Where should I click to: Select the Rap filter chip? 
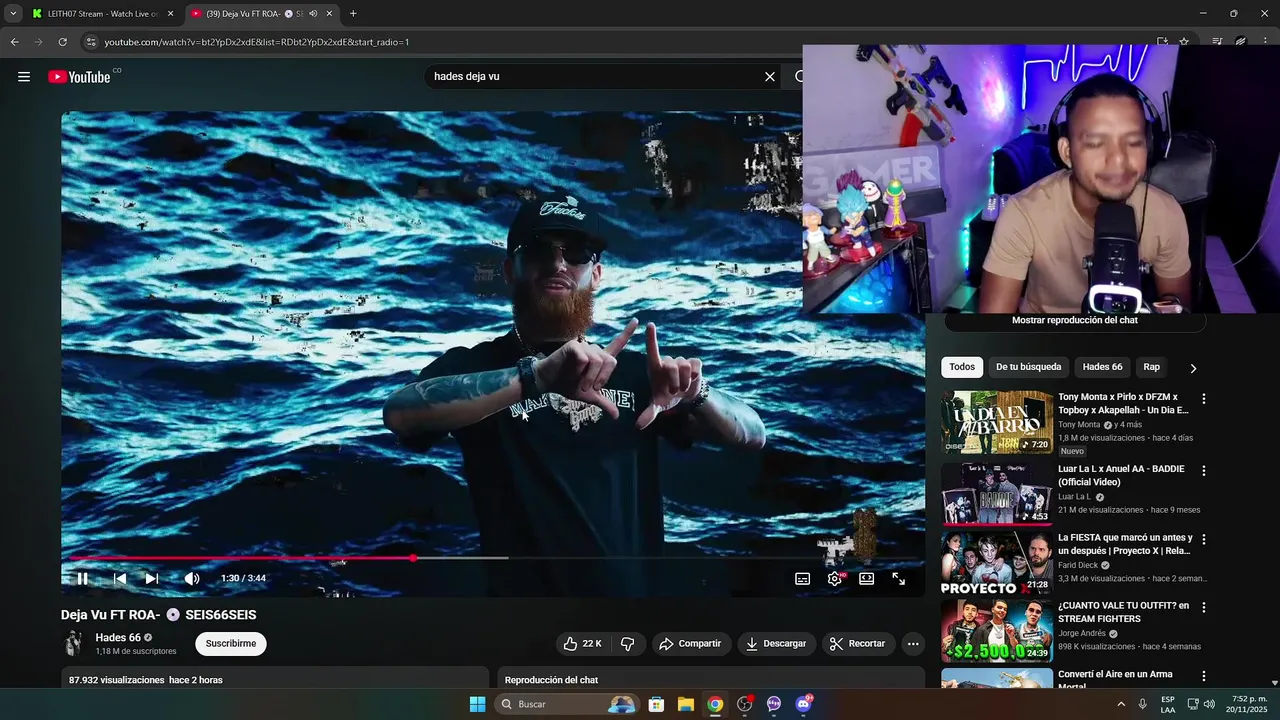(1151, 367)
